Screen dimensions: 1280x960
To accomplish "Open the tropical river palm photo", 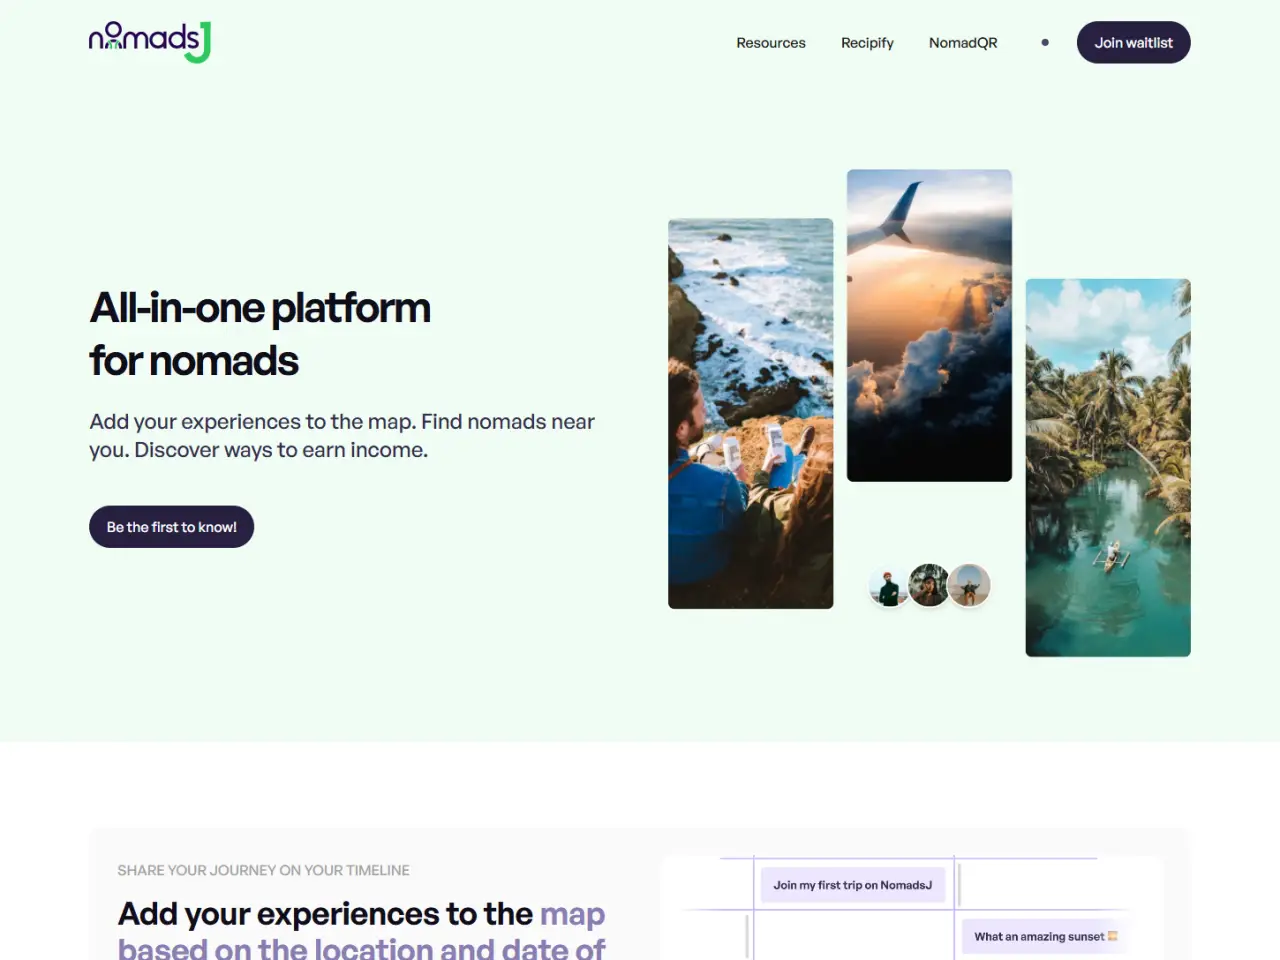I will tap(1108, 467).
